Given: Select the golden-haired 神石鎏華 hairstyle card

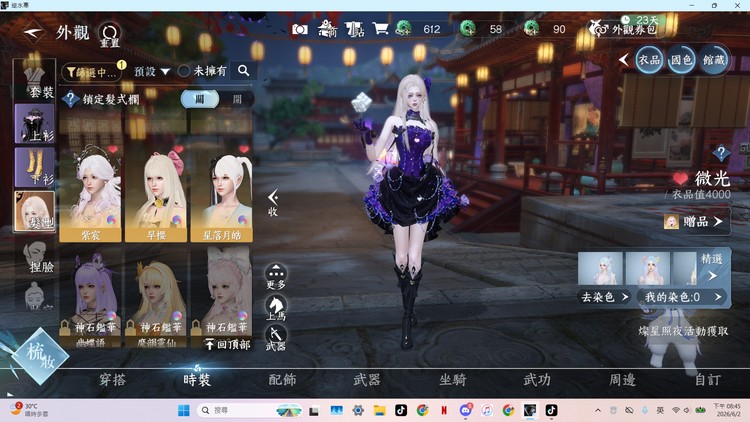Looking at the screenshot, I should [156, 298].
